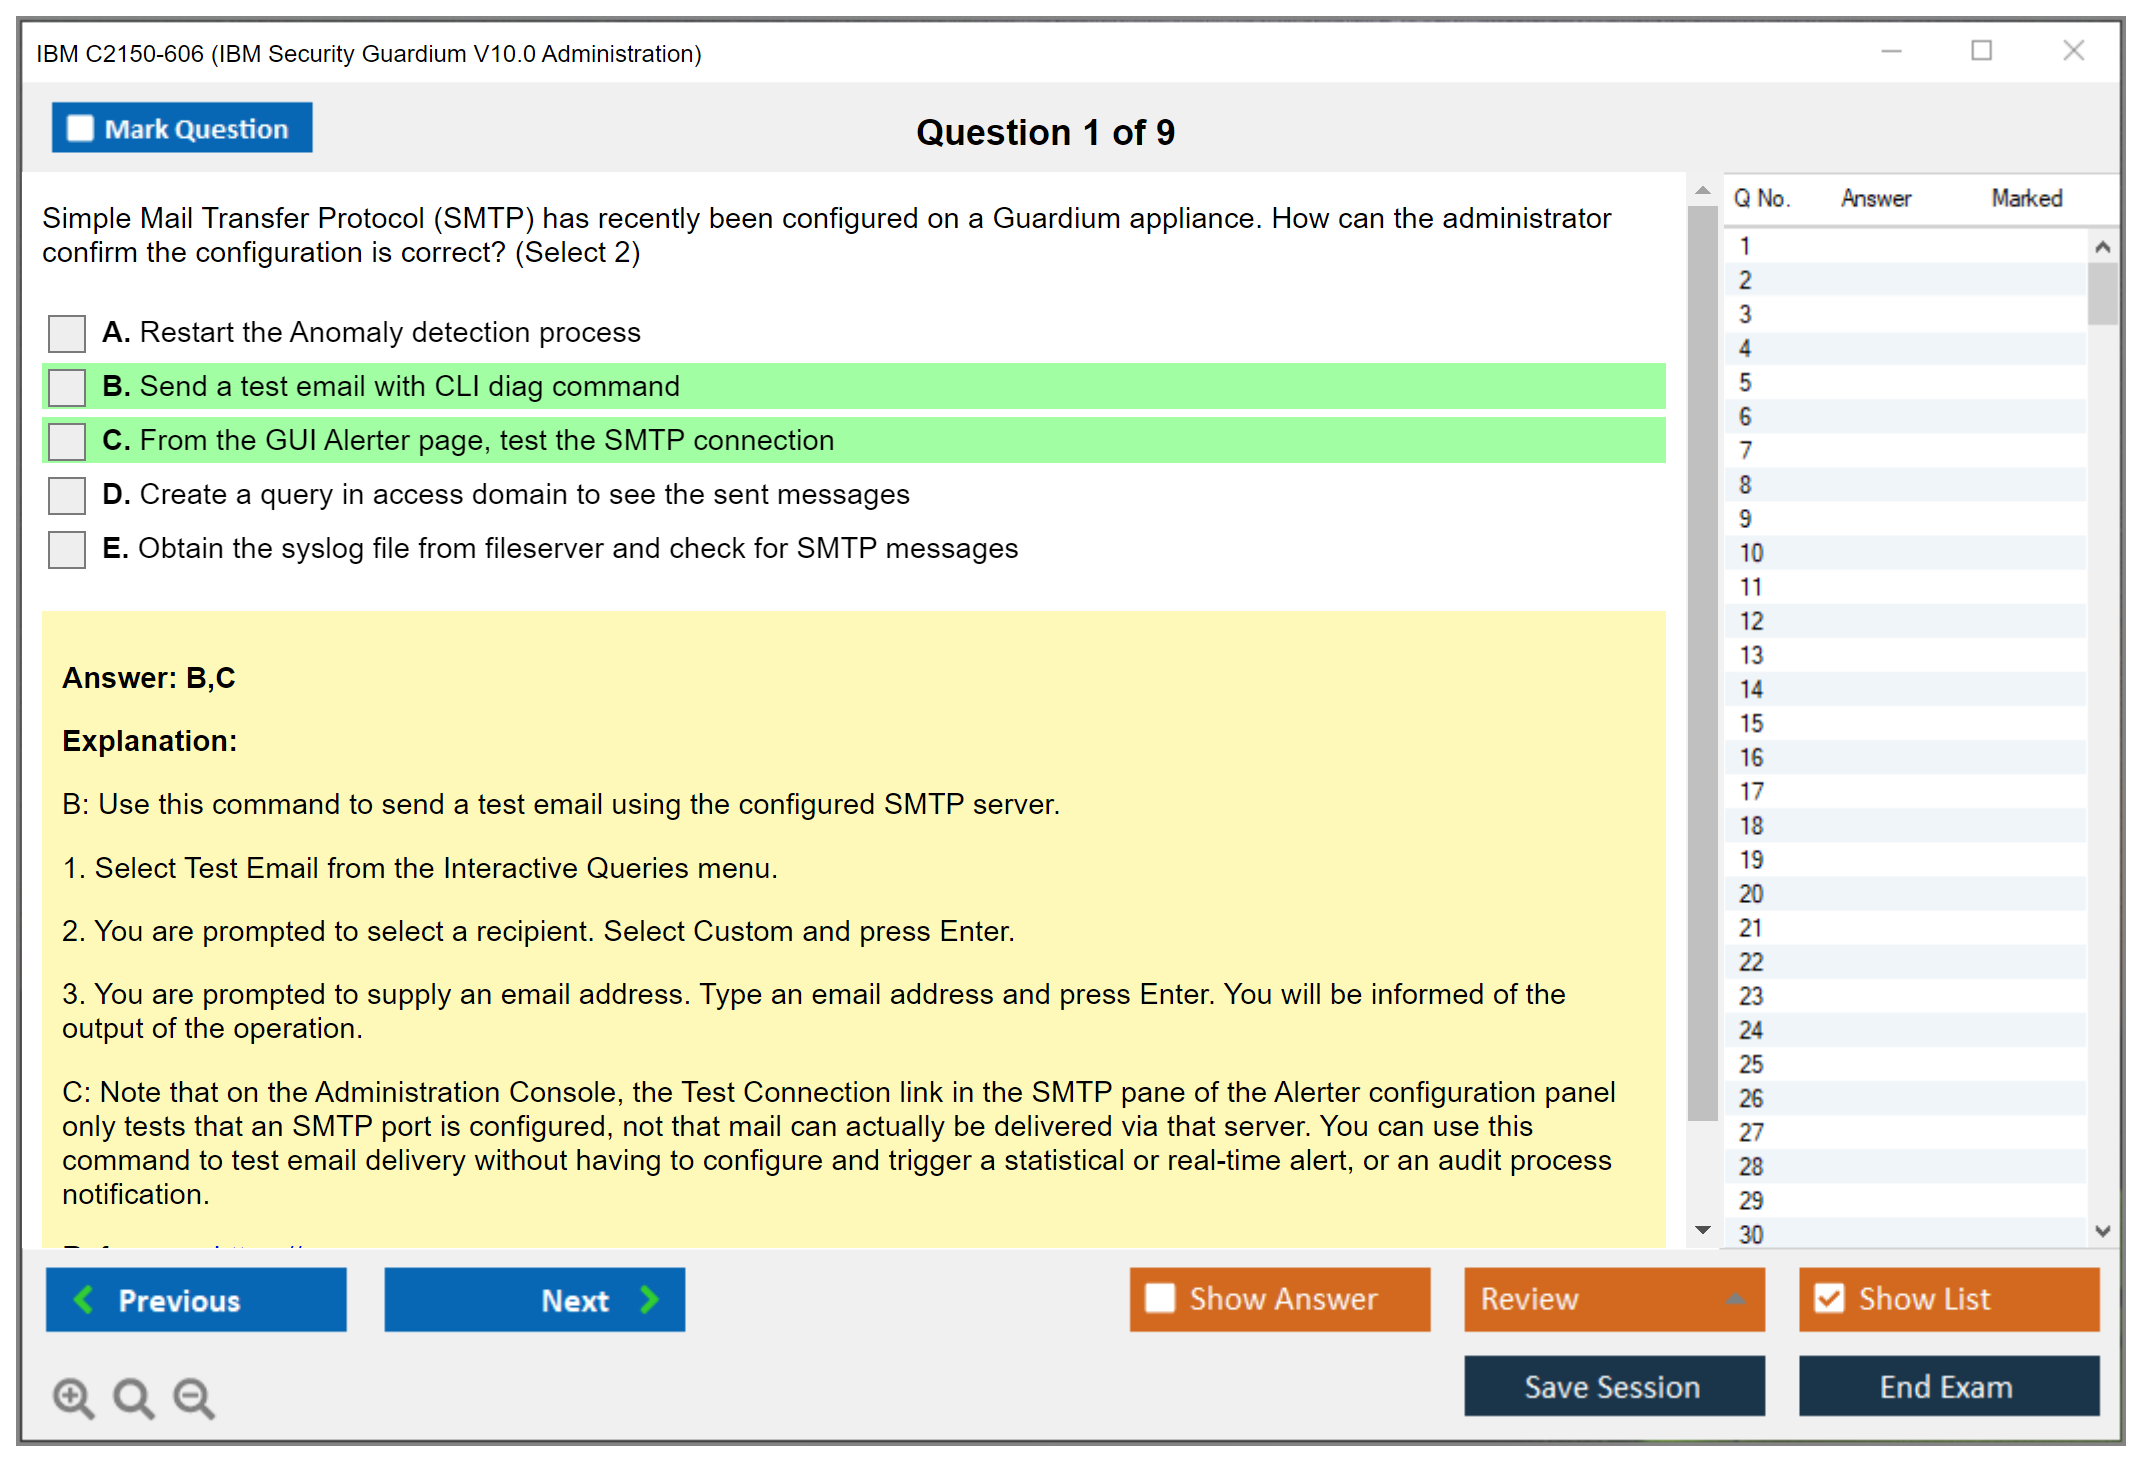Click the reset zoom magnifier icon
This screenshot has height=1470, width=2150.
133,1397
